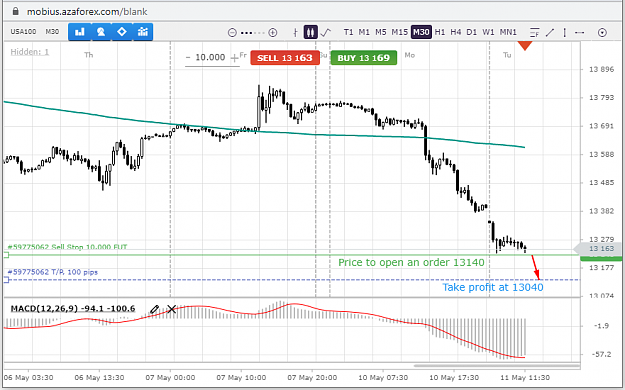The image size is (625, 390).
Task: Select the H1 timeframe
Action: click(x=440, y=32)
